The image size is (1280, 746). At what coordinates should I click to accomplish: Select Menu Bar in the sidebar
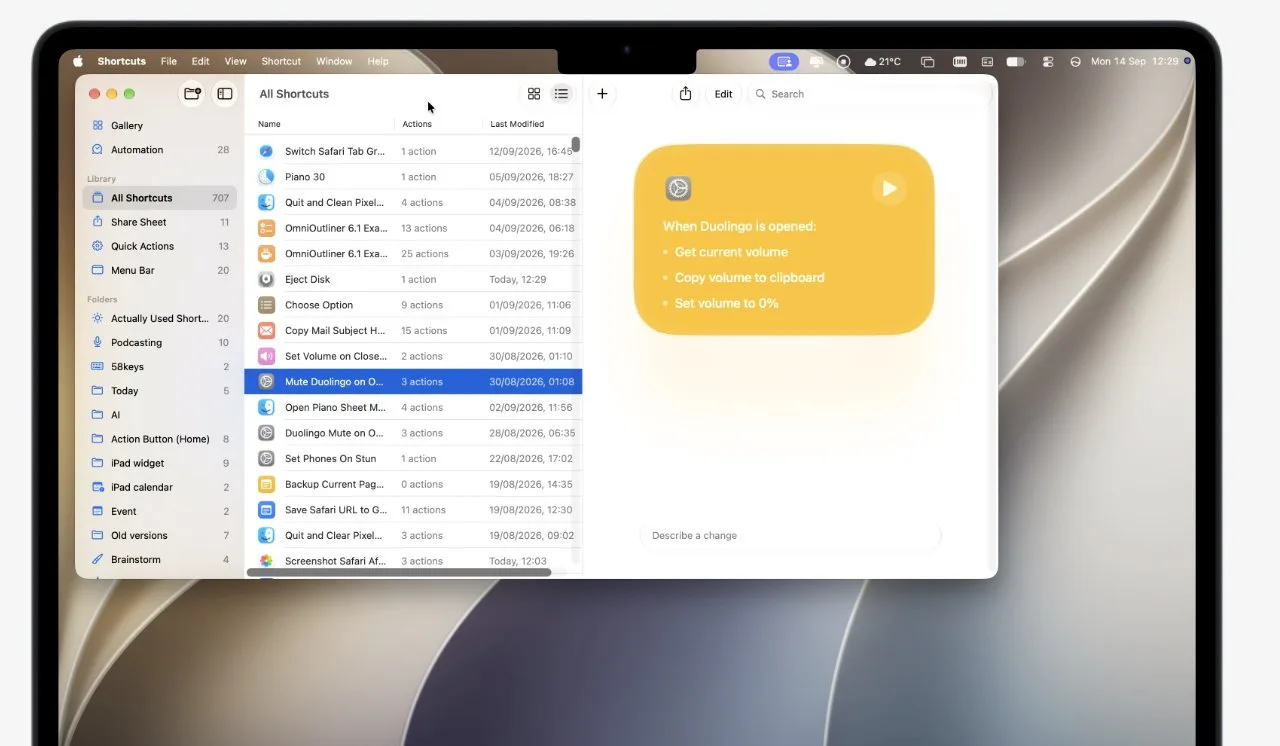160,270
